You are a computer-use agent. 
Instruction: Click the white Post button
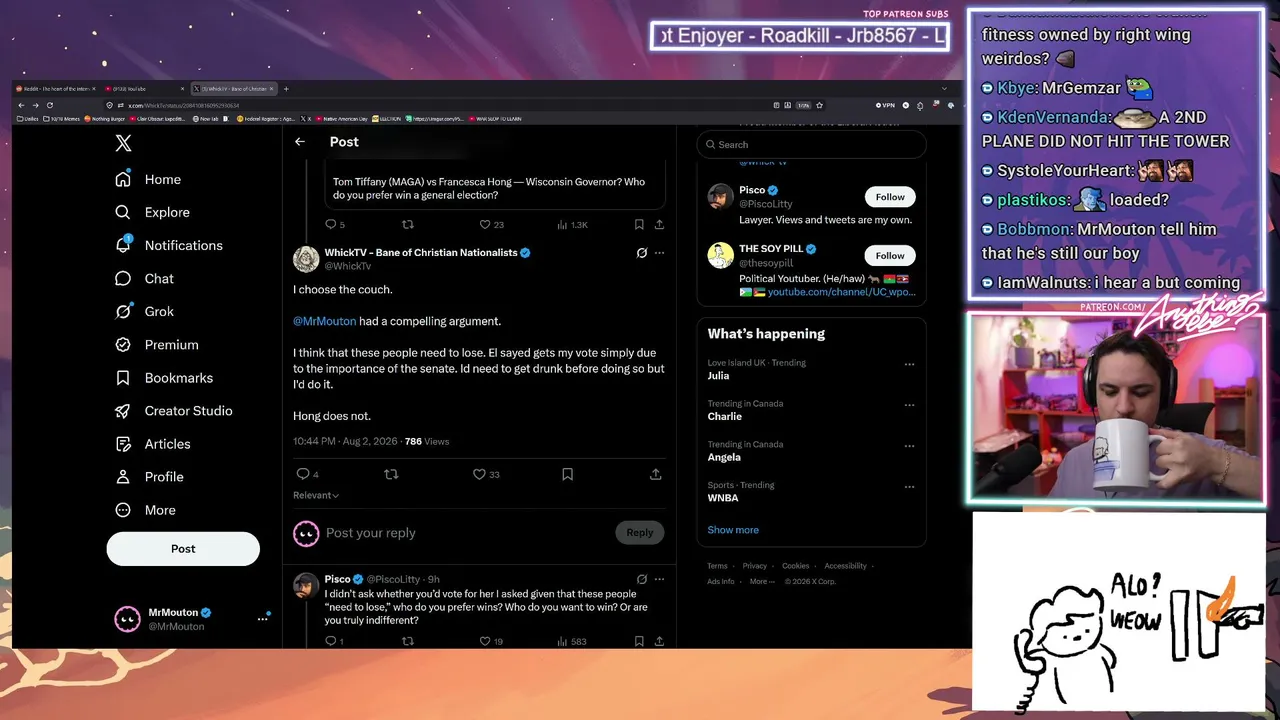183,549
